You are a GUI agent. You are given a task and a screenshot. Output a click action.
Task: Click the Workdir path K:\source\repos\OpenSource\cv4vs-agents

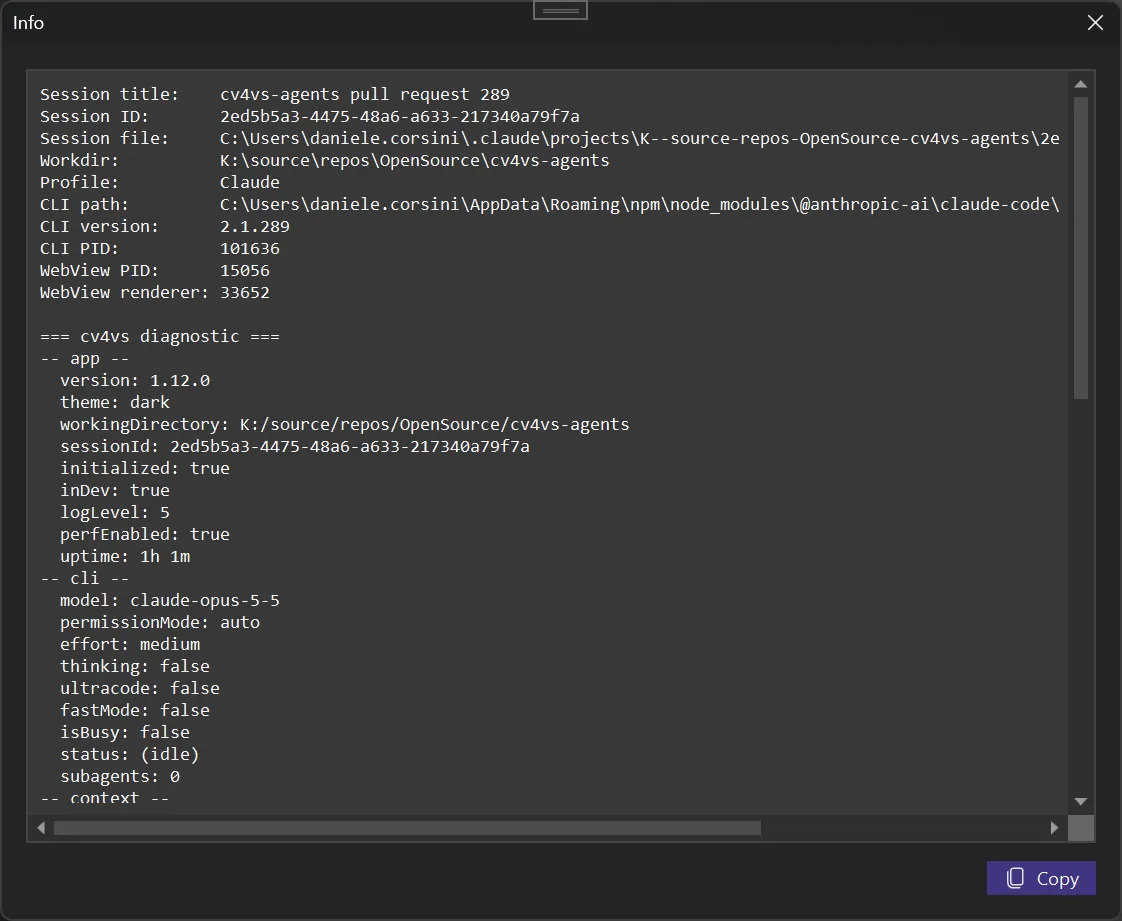[414, 160]
